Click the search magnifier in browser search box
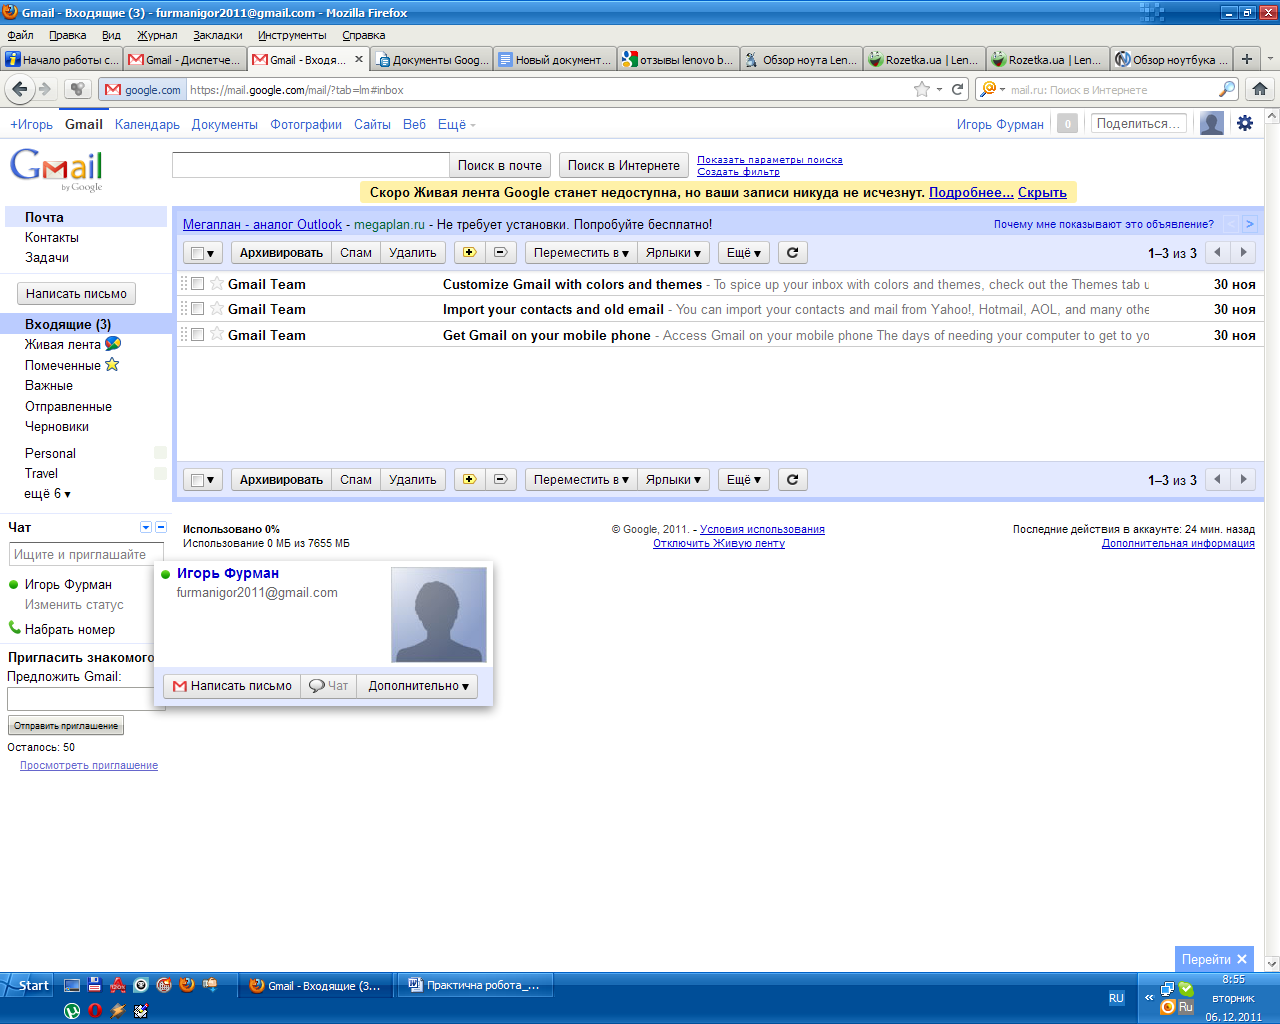This screenshot has width=1280, height=1024. pos(1226,89)
